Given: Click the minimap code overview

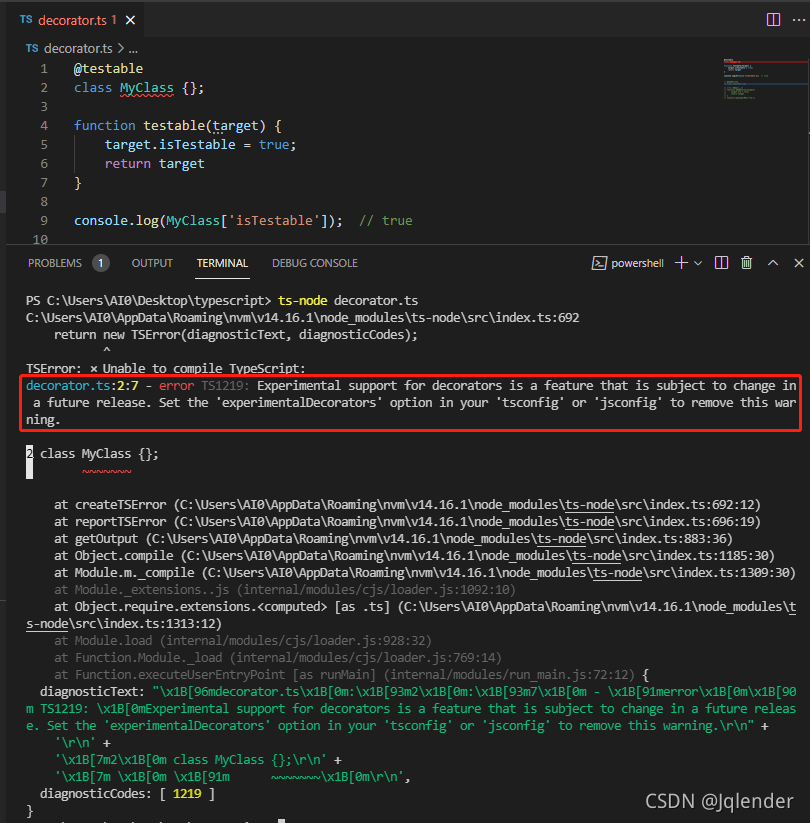Looking at the screenshot, I should pos(764,79).
